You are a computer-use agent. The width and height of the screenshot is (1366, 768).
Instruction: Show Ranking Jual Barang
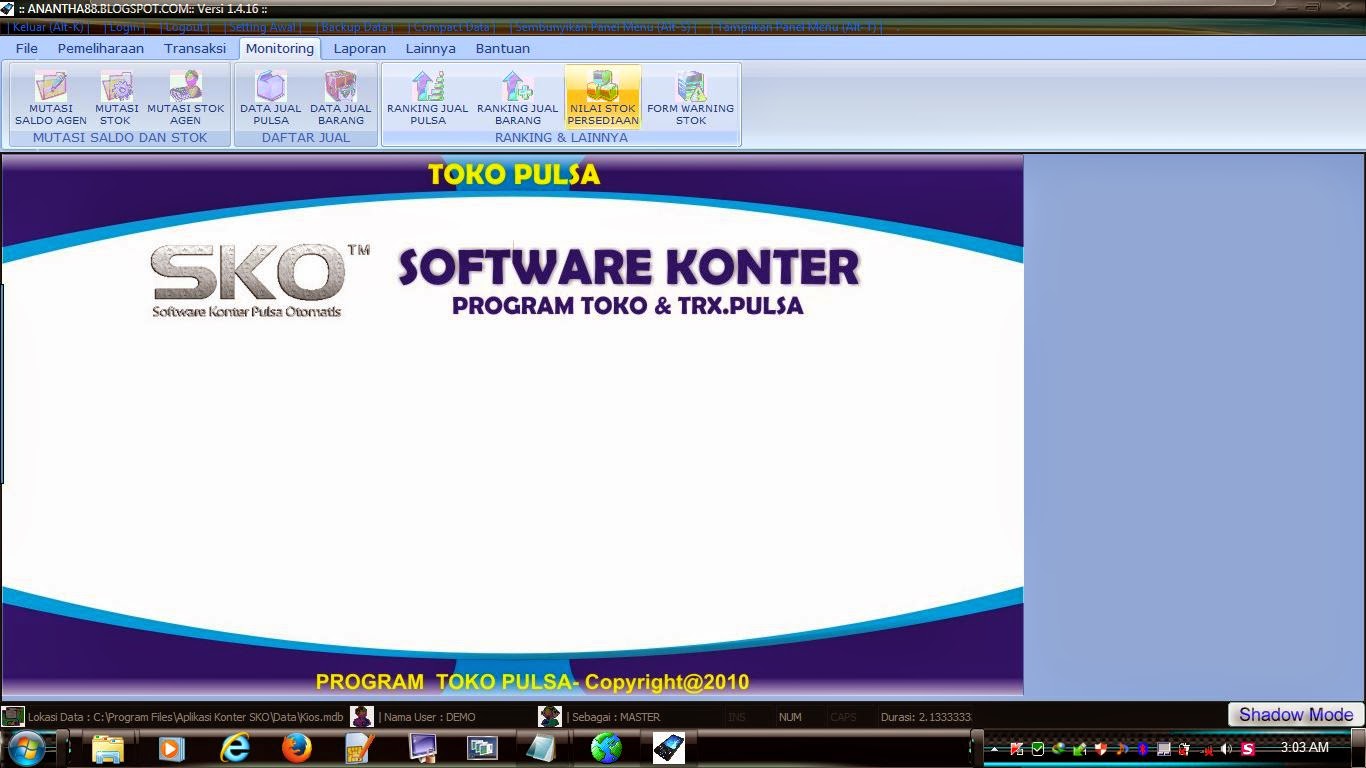(x=517, y=98)
